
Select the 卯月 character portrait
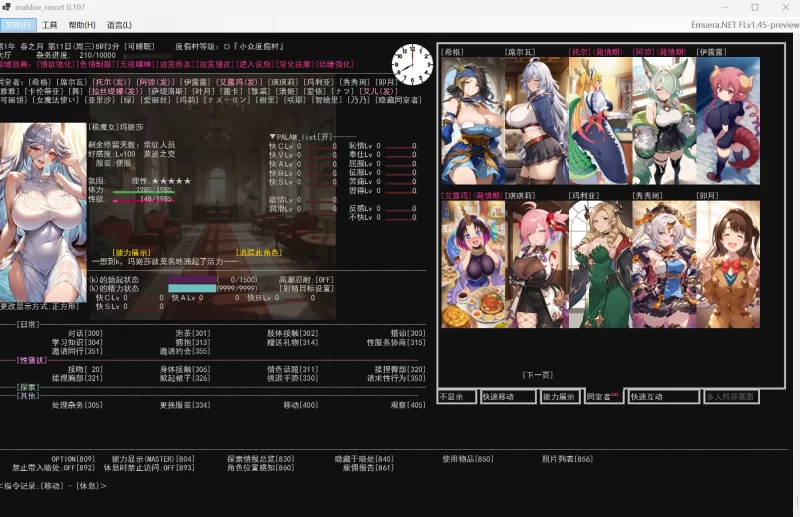(728, 264)
